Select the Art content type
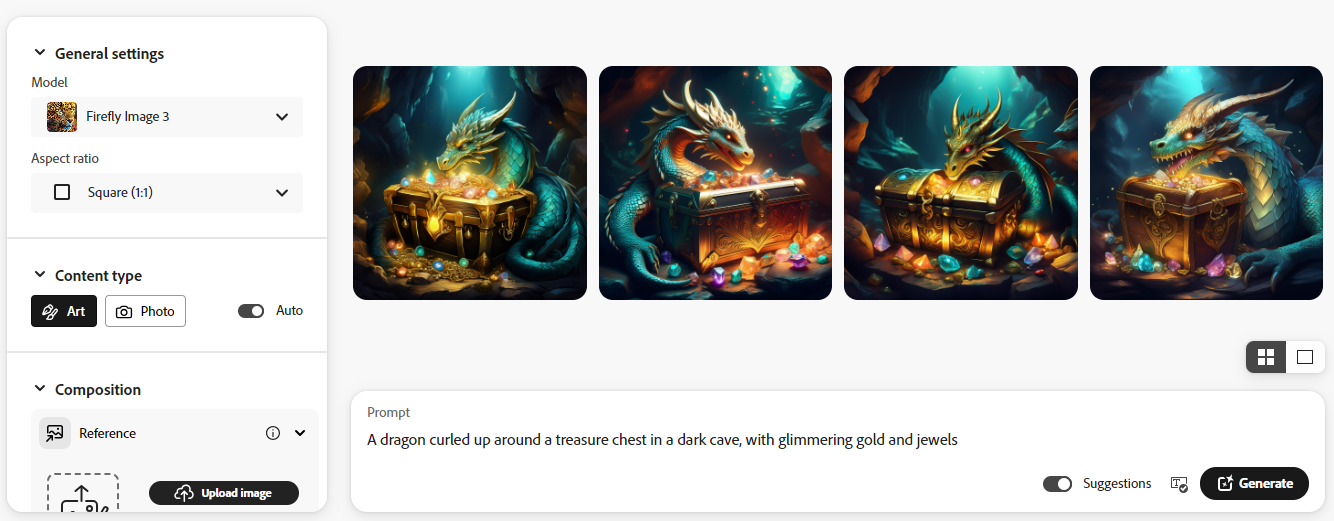Image resolution: width=1334 pixels, height=521 pixels. click(64, 311)
